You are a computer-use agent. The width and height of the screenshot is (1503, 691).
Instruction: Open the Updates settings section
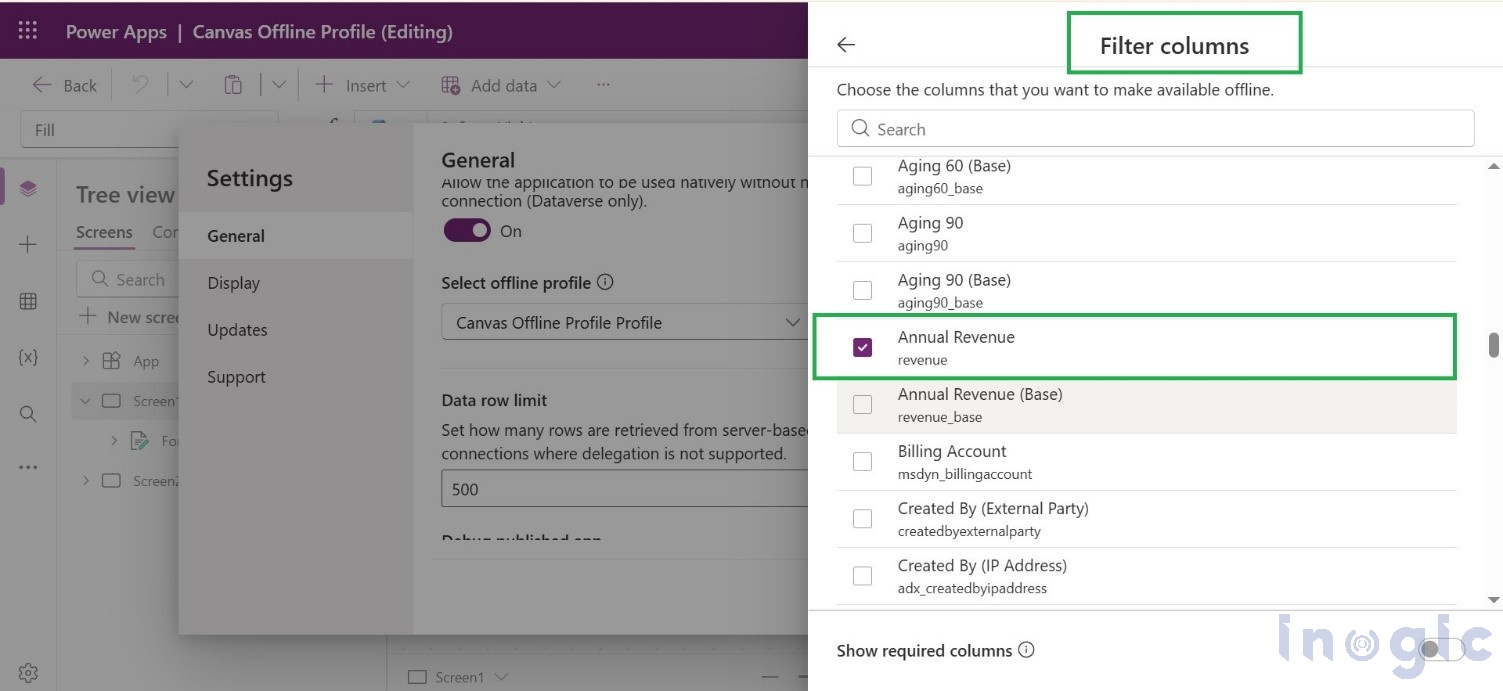pyautogui.click(x=237, y=330)
